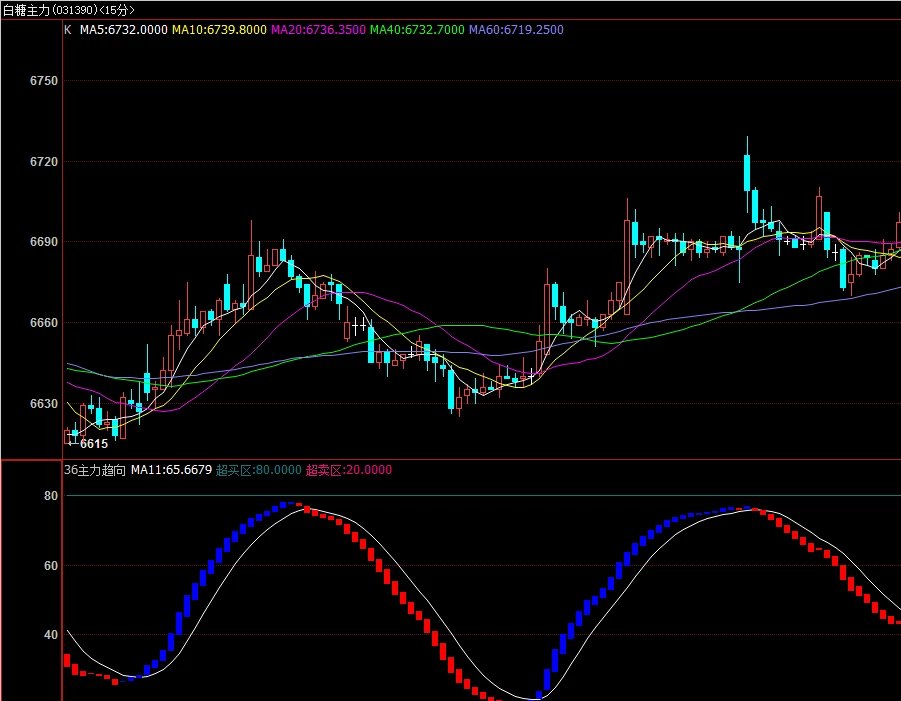Select the K label before MA5
The height and width of the screenshot is (701, 901).
pyautogui.click(x=68, y=30)
